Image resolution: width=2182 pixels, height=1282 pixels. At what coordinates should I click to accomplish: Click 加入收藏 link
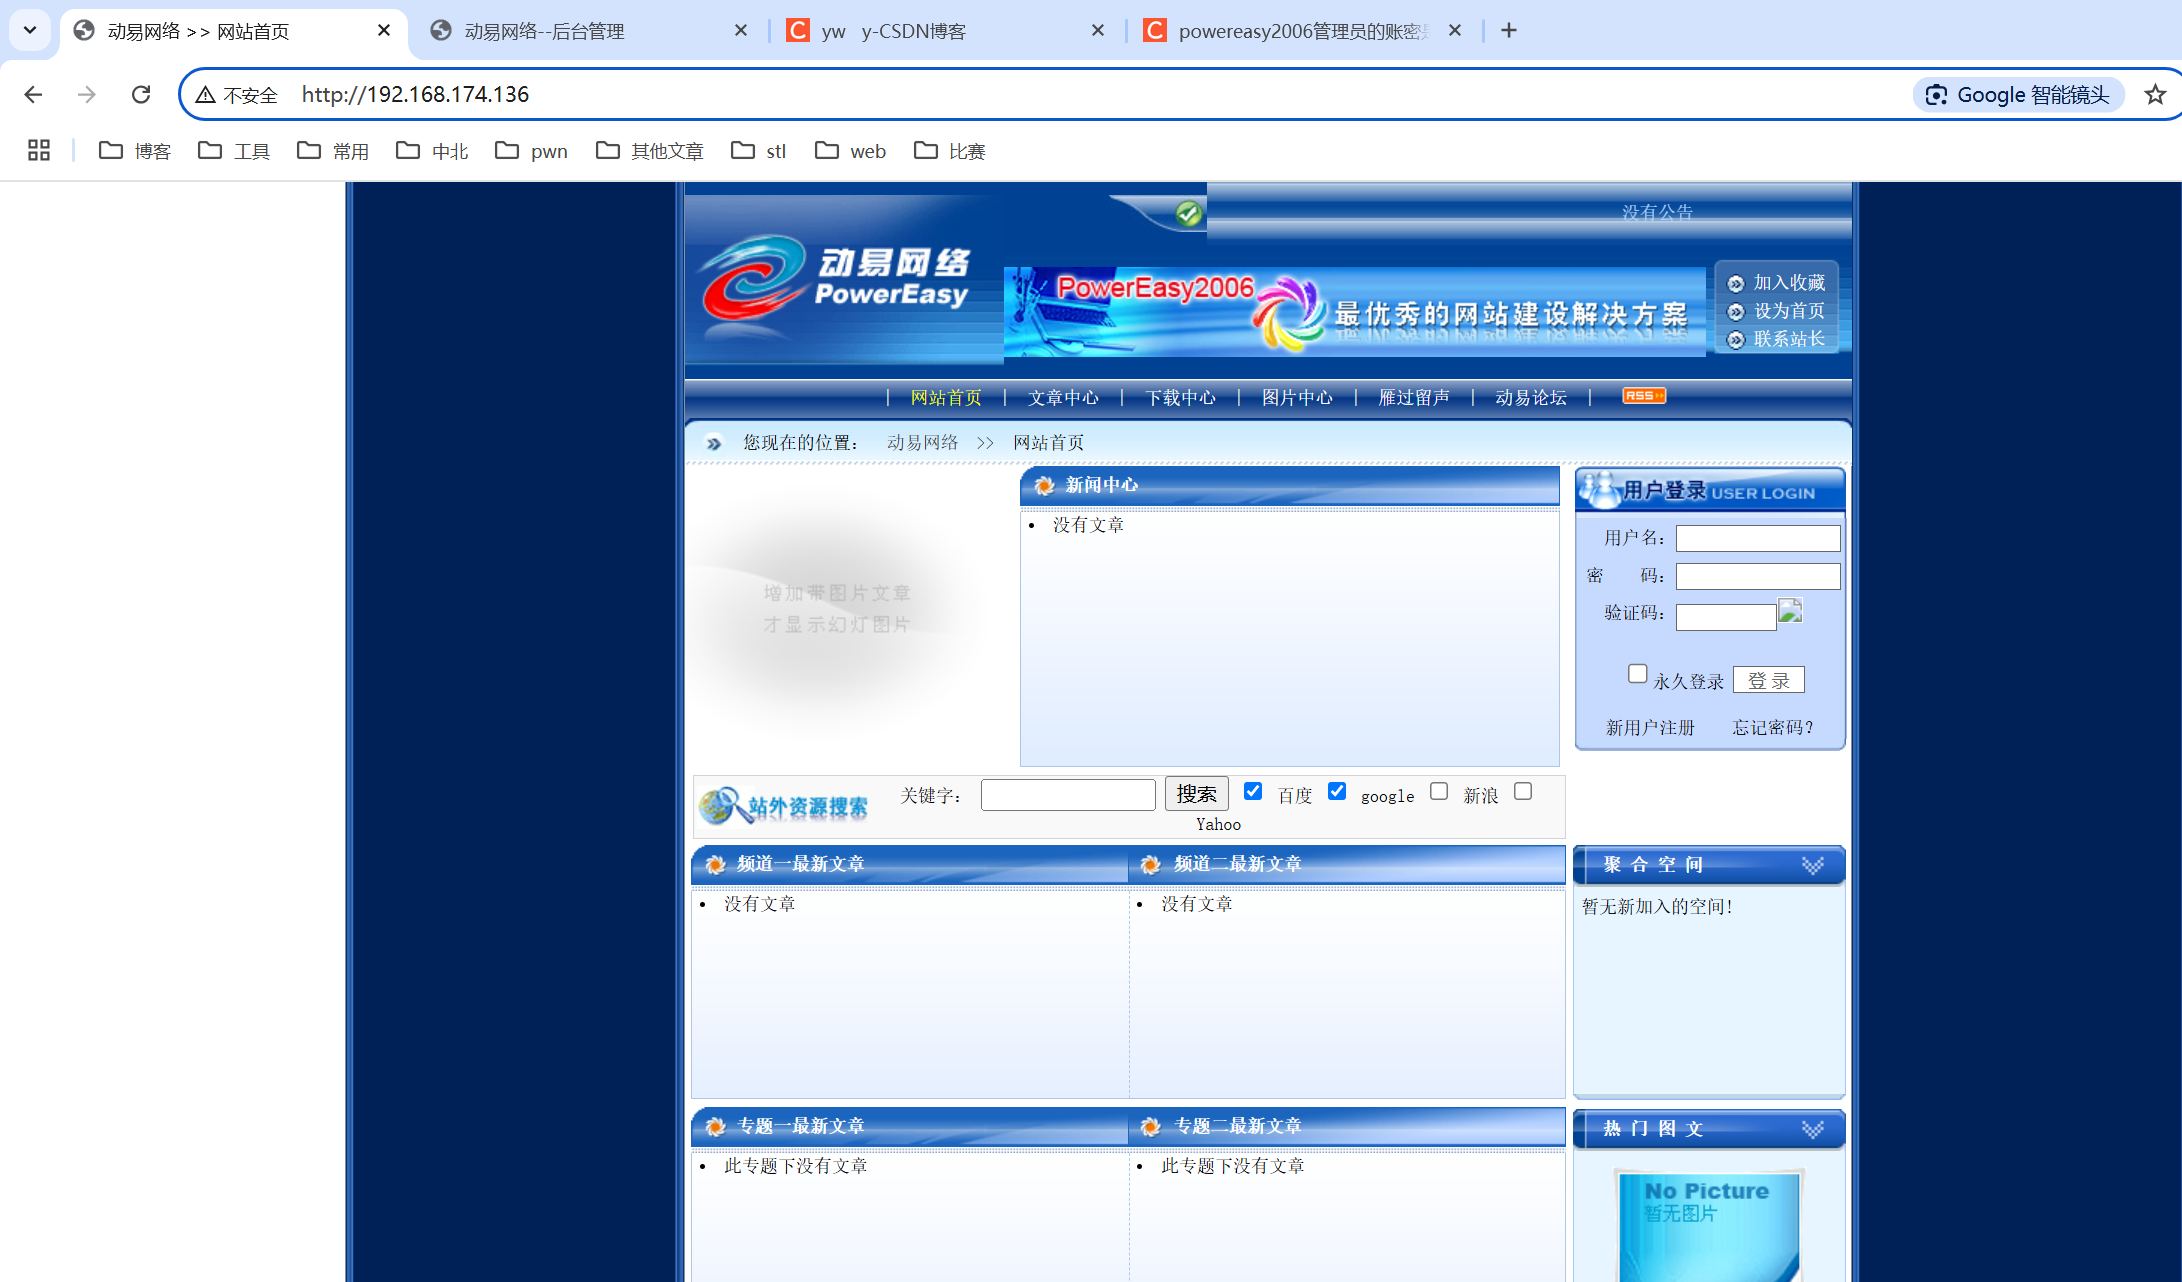coord(1789,283)
